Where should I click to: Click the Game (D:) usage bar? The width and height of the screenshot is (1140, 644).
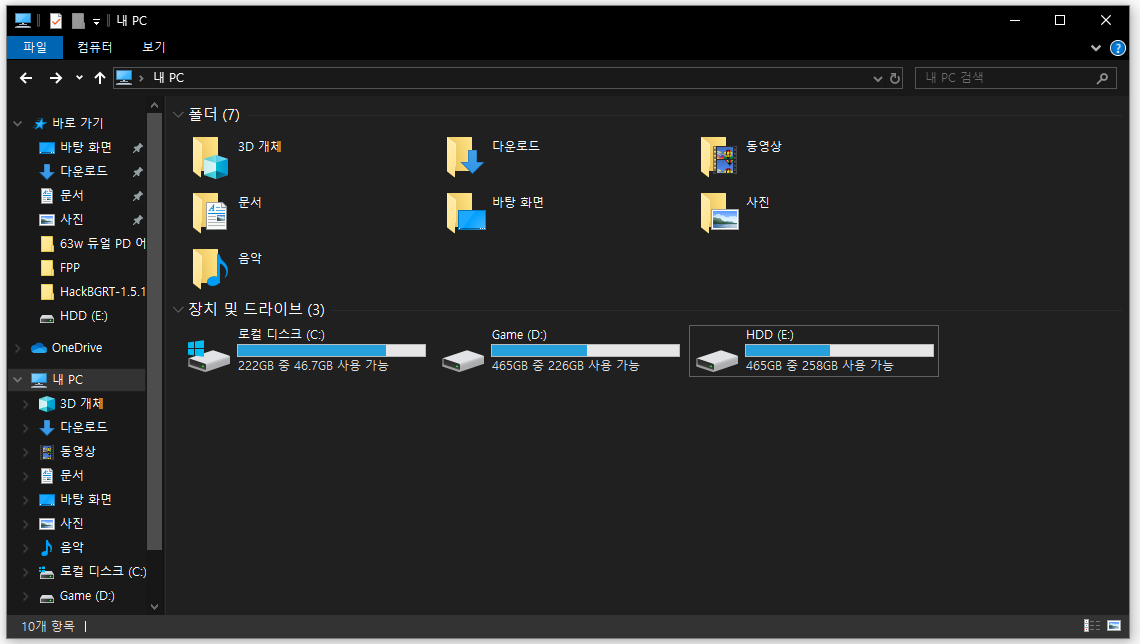click(x=585, y=350)
